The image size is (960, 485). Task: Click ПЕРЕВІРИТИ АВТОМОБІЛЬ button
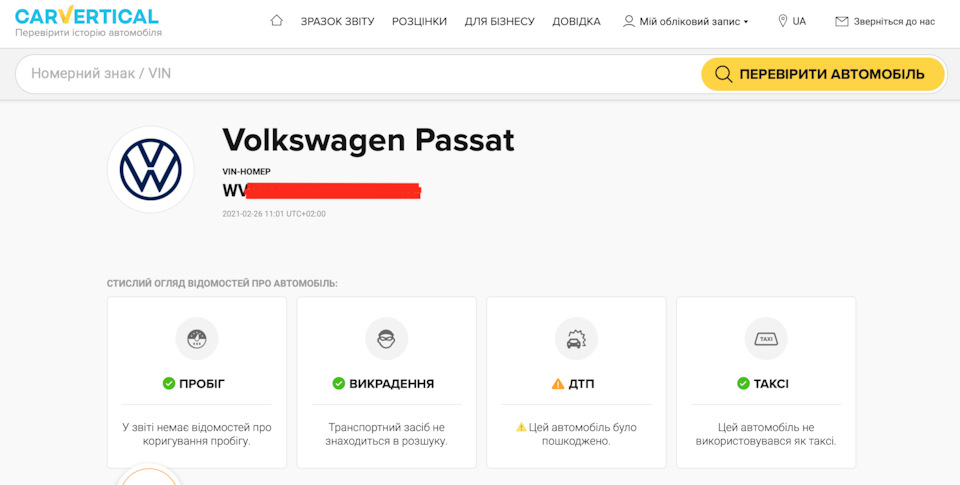pyautogui.click(x=823, y=74)
